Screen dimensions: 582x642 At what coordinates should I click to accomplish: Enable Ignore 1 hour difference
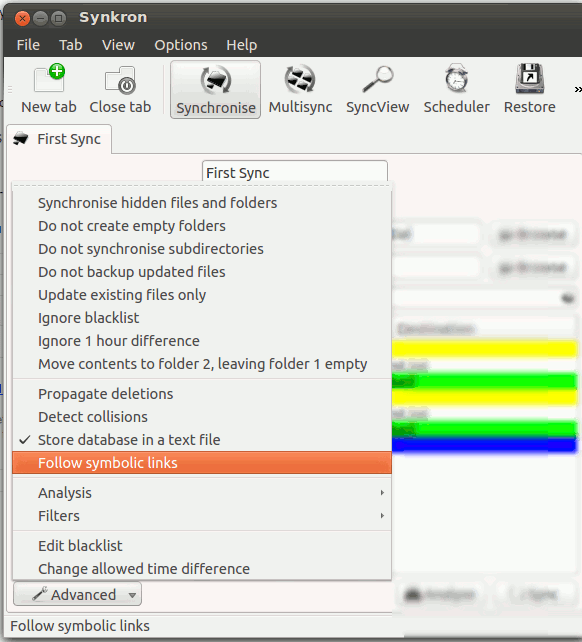[x=202, y=340]
